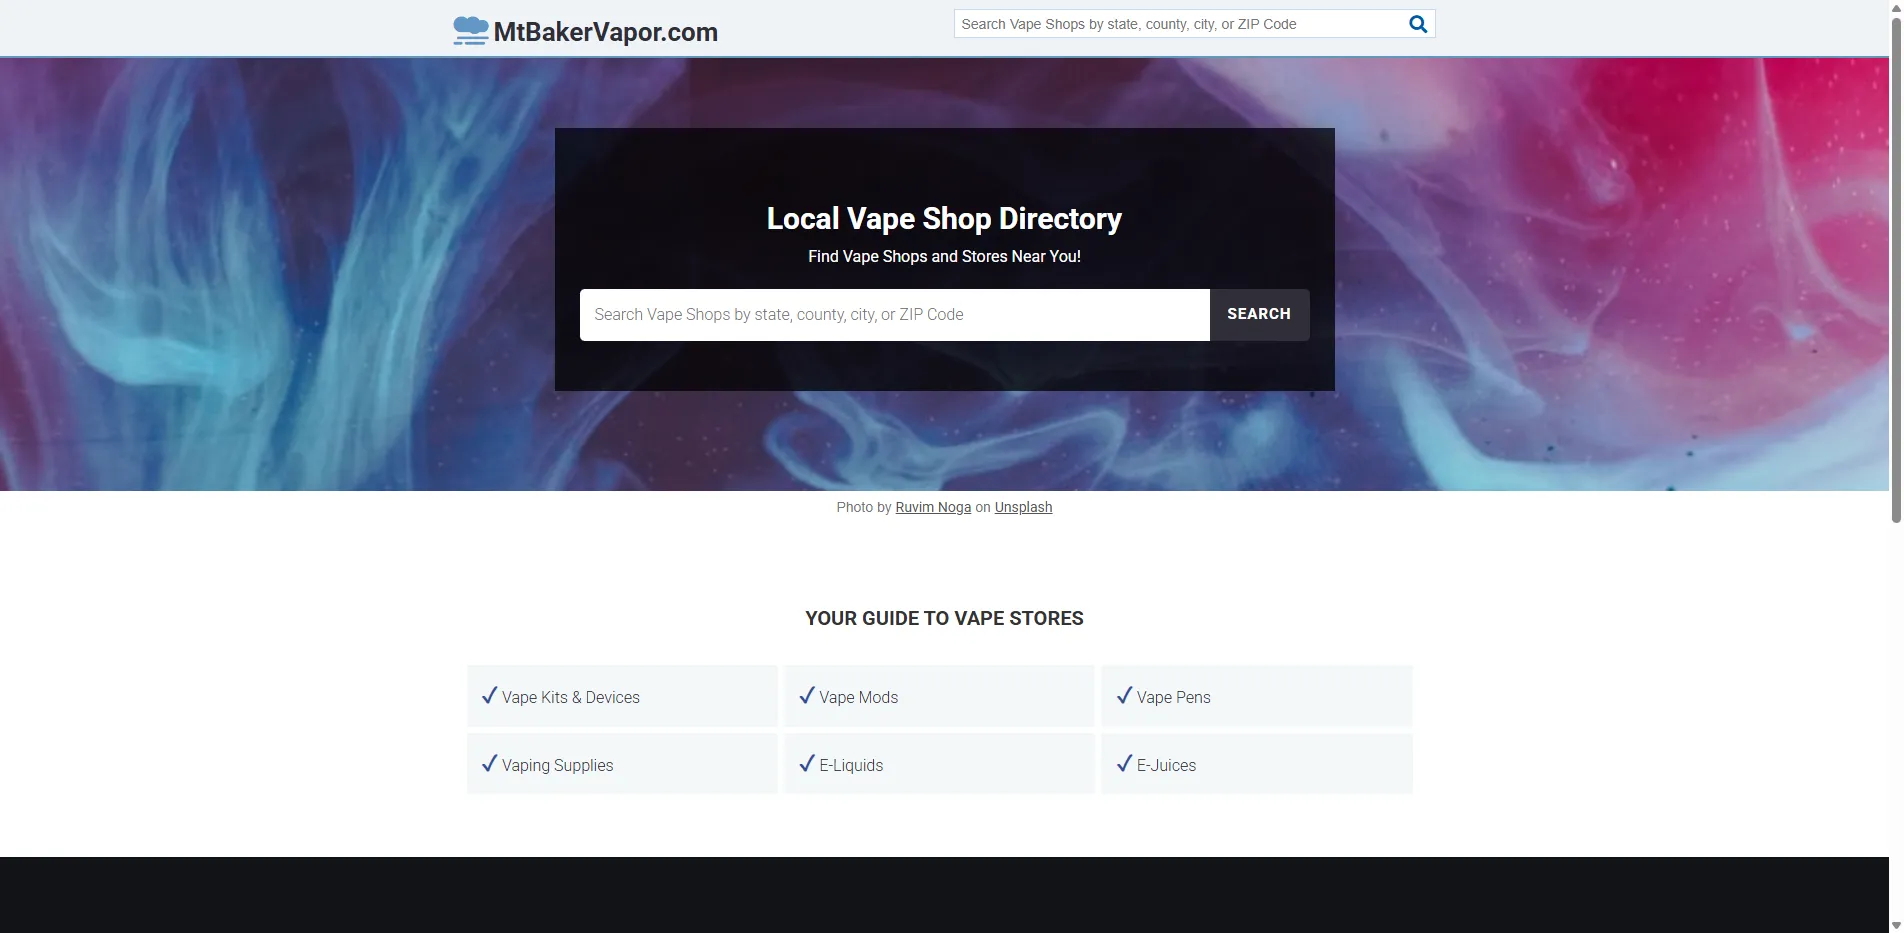Select the Vape Kits & Devices tile
Image resolution: width=1904 pixels, height=933 pixels.
click(x=622, y=696)
